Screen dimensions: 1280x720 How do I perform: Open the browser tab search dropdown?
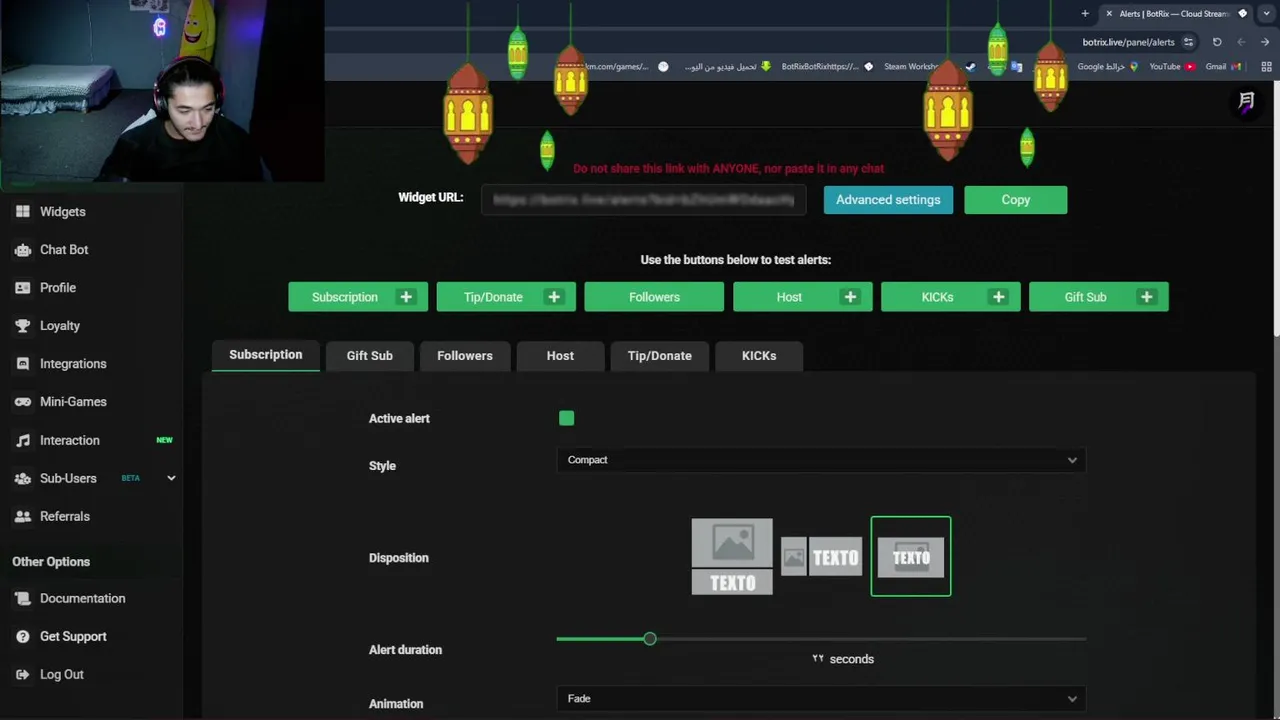click(x=1267, y=13)
